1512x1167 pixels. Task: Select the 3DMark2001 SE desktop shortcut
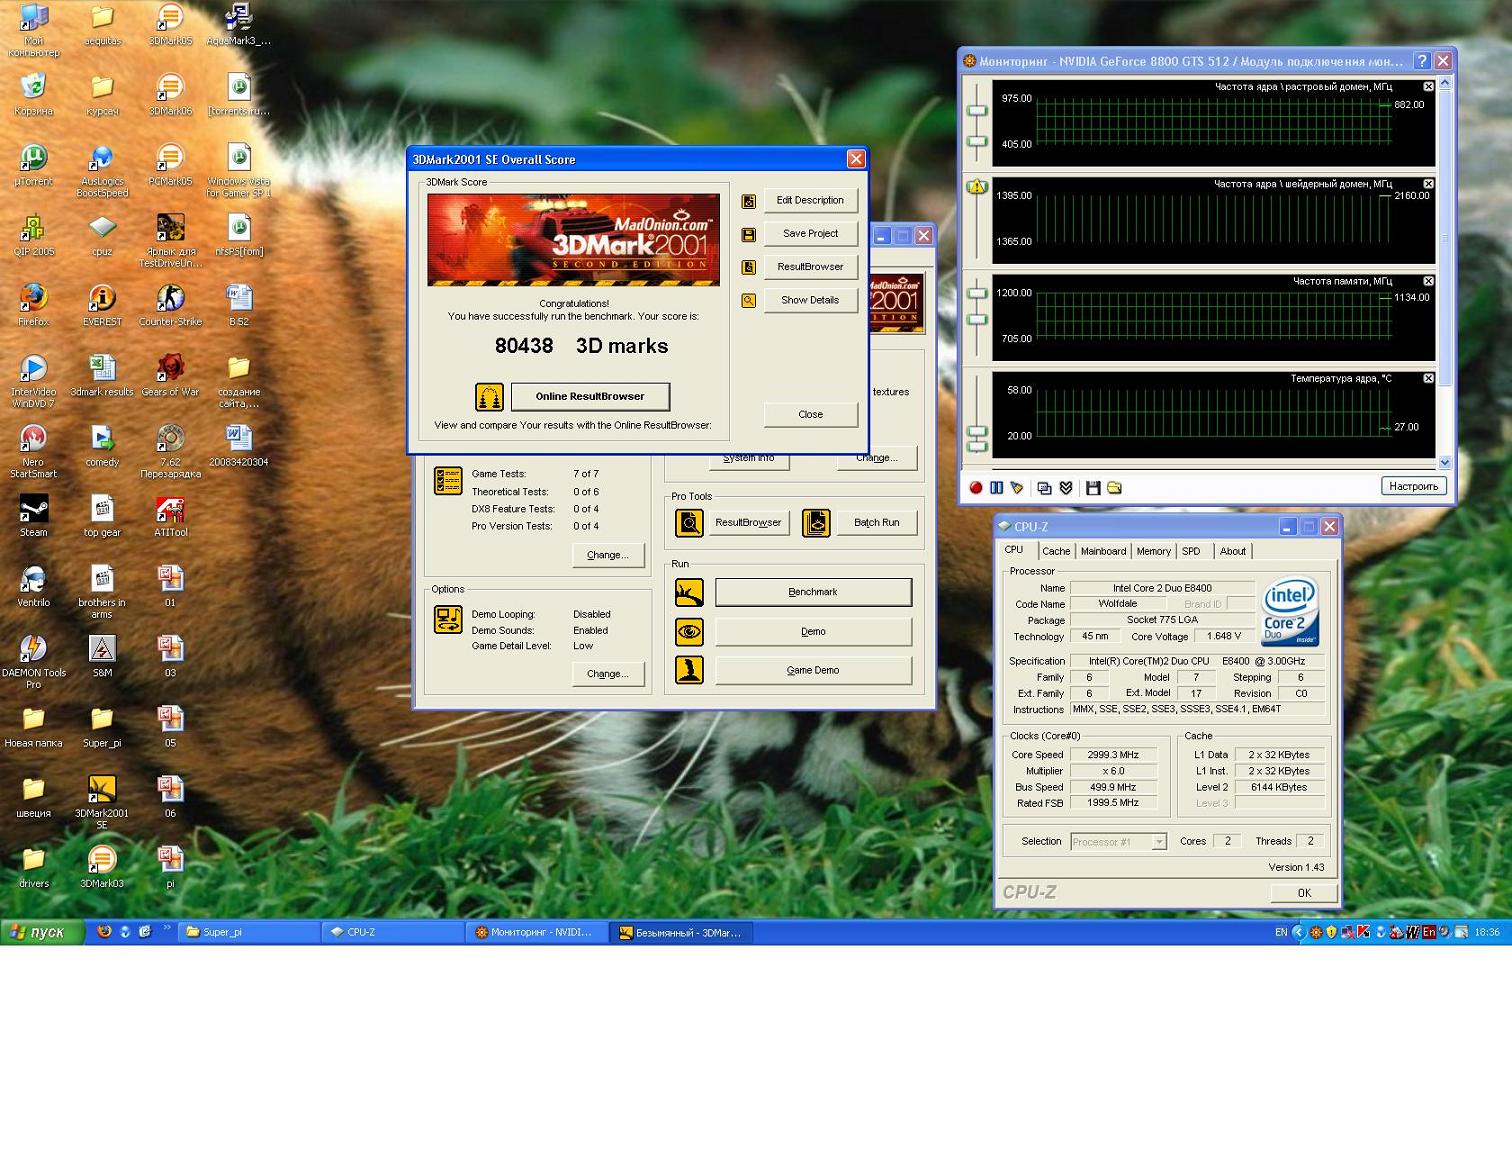coord(102,802)
